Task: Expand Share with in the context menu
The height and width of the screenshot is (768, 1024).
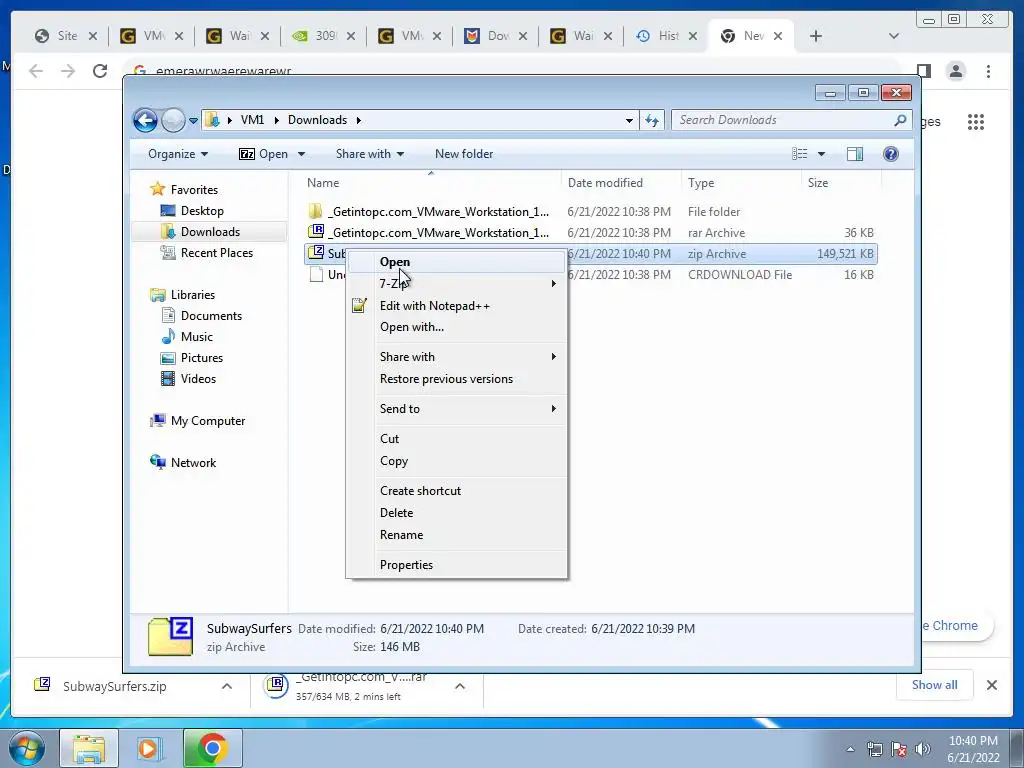Action: (456, 357)
